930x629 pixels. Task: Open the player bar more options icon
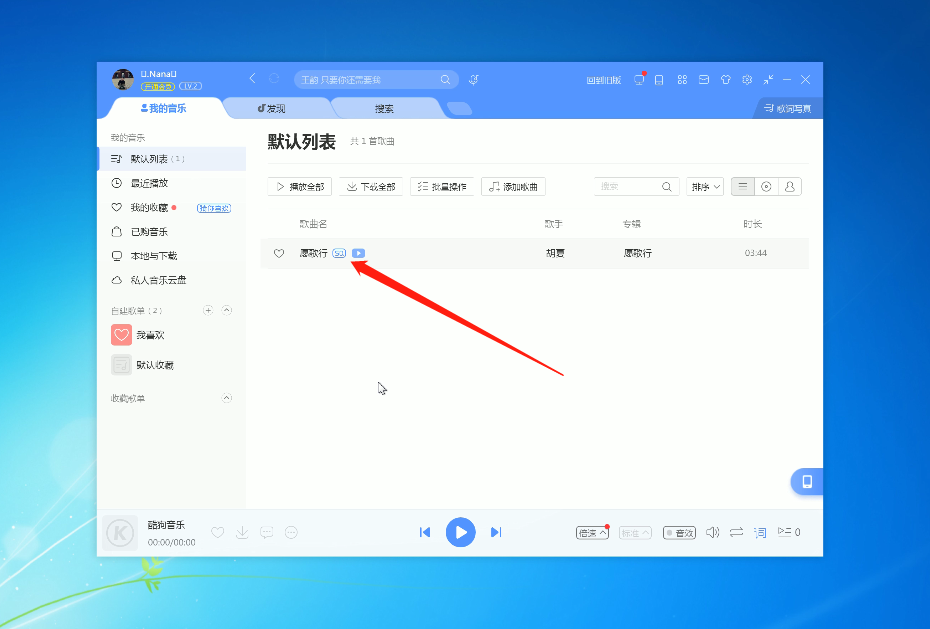291,532
